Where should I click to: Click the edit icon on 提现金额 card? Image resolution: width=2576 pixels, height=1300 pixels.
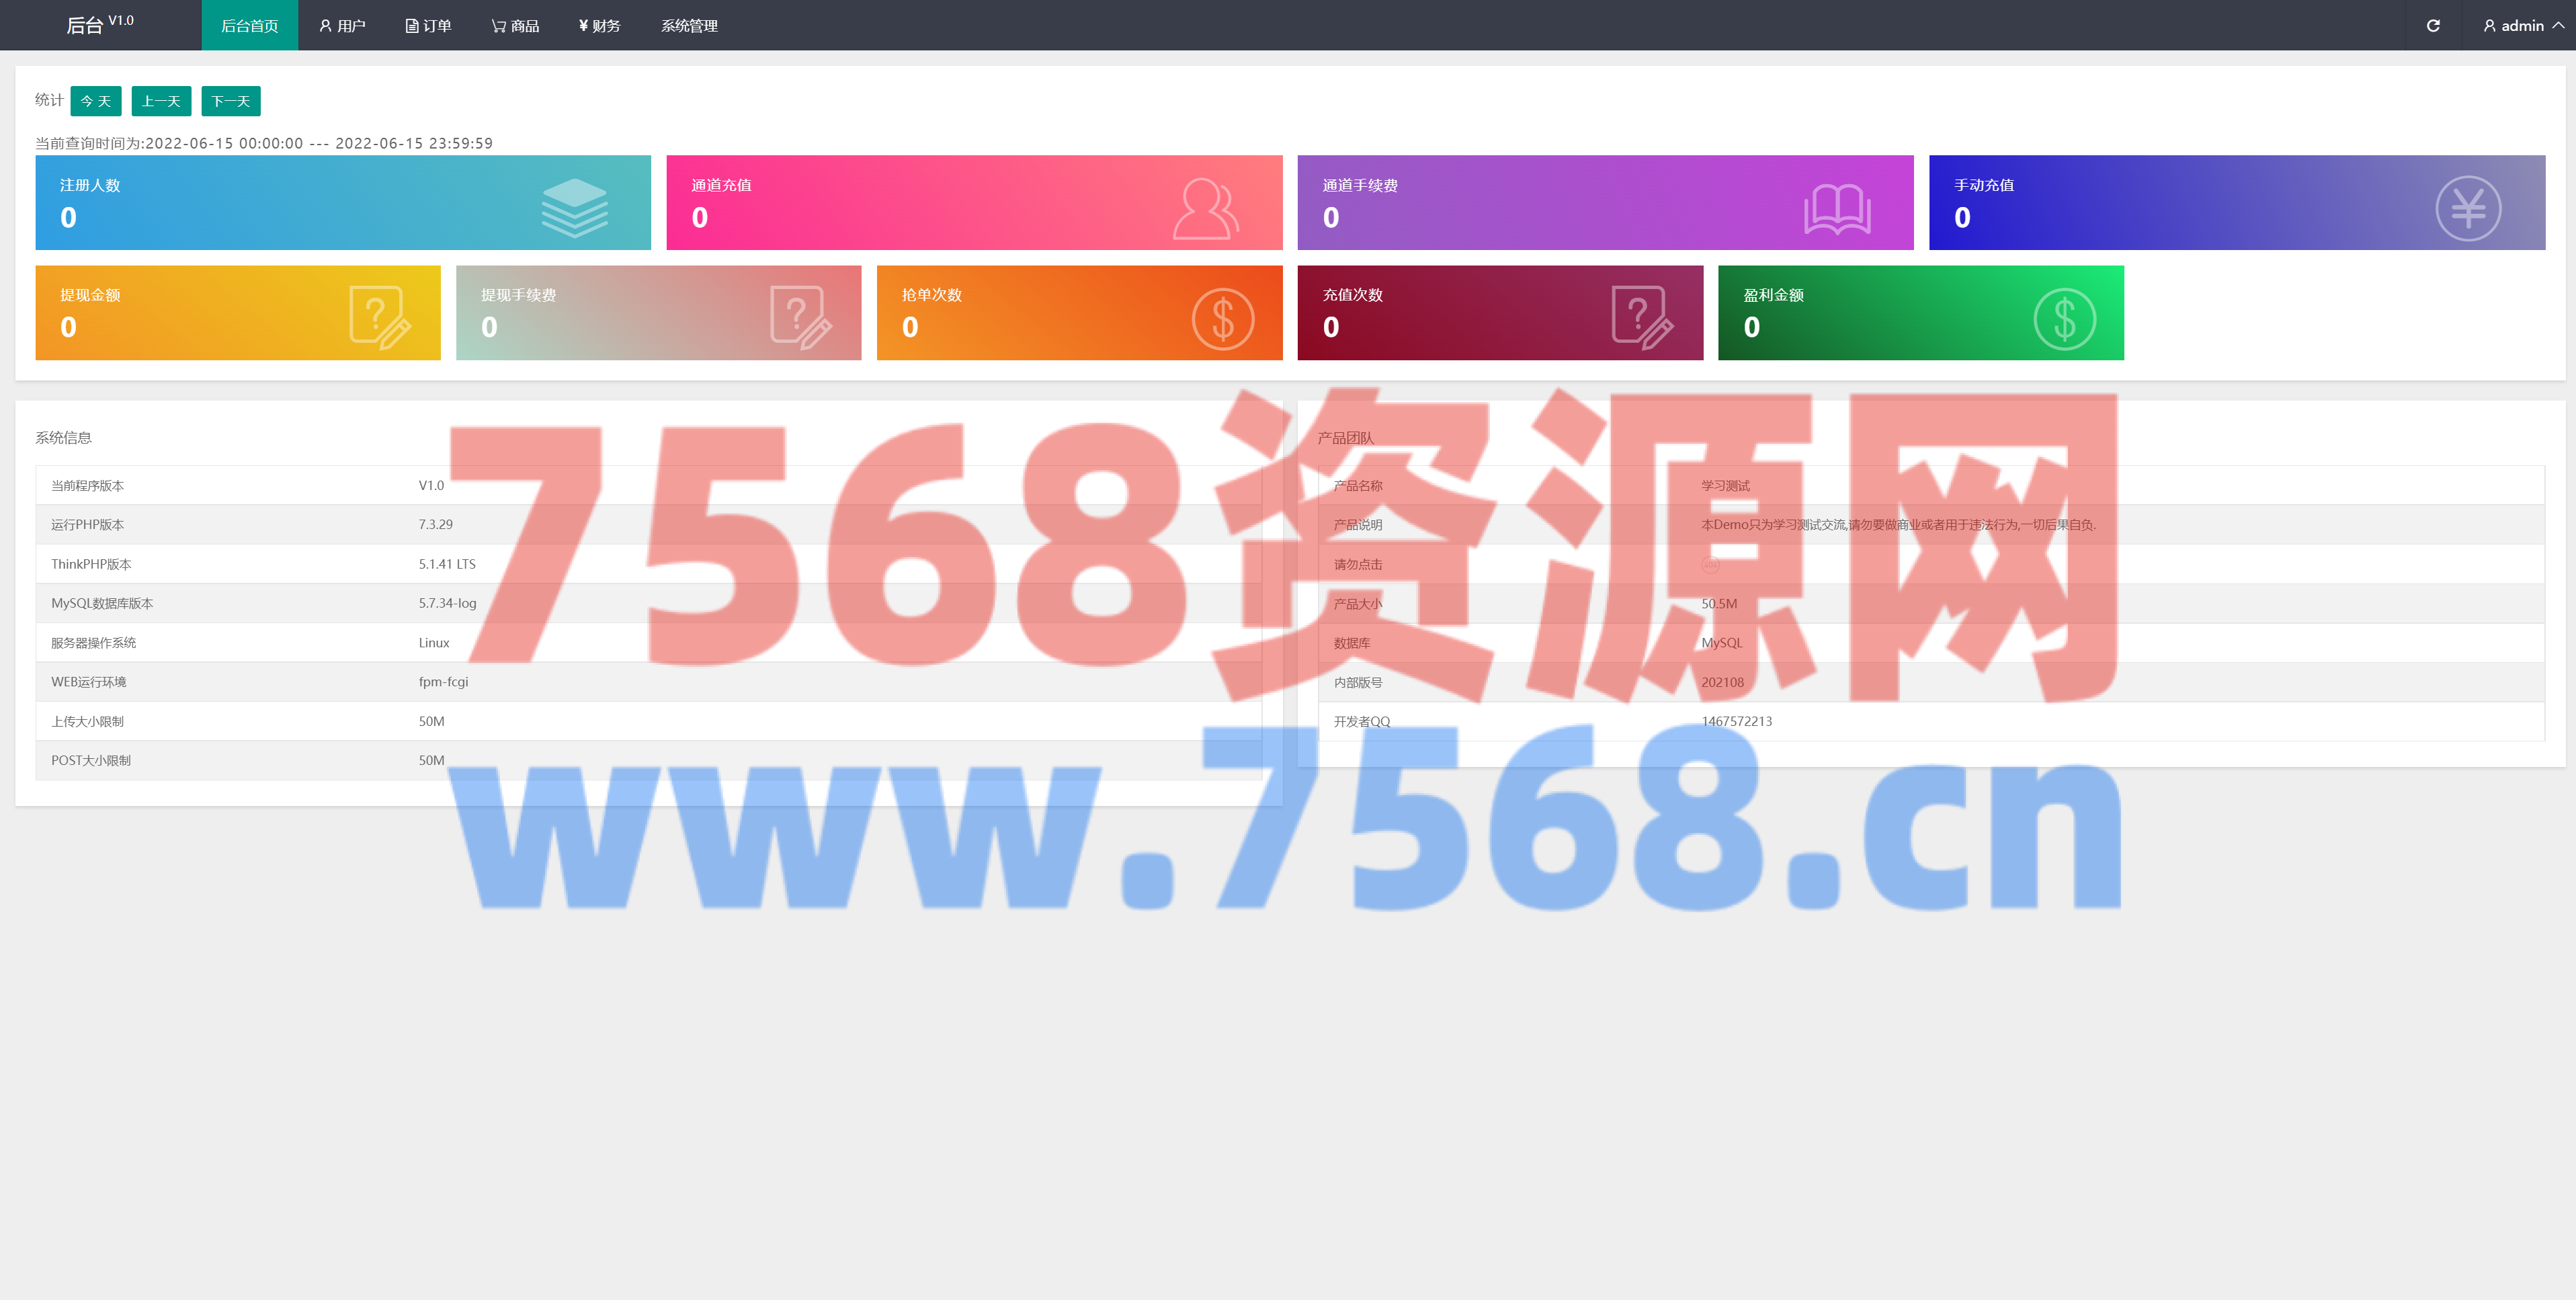(379, 317)
